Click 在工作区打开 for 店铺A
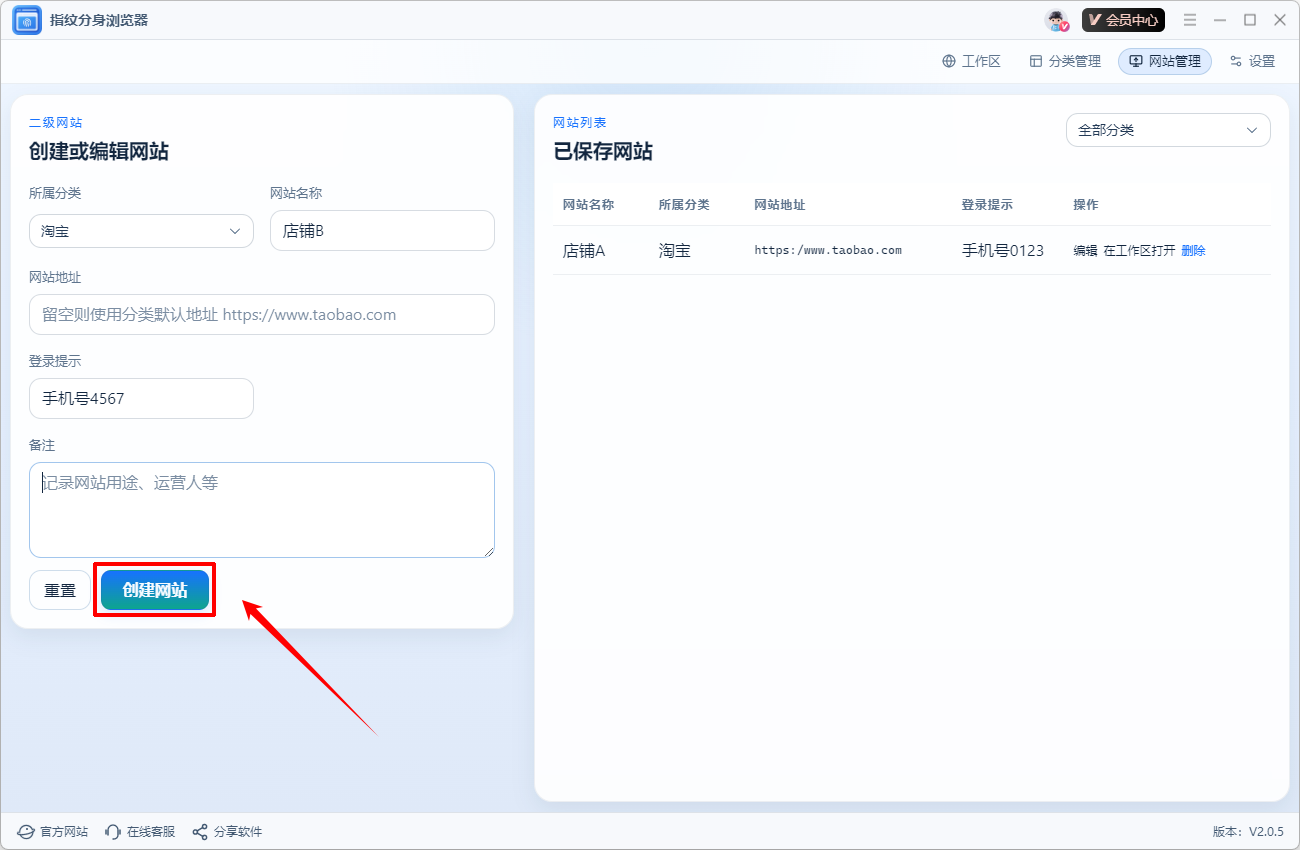This screenshot has width=1300, height=850. pos(1140,251)
